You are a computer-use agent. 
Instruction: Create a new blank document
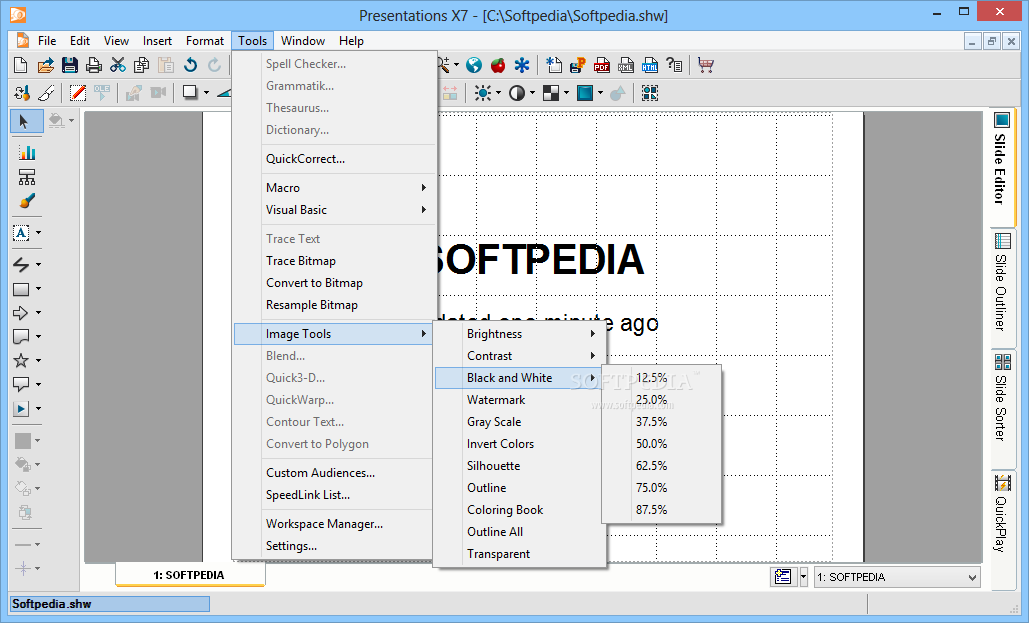click(20, 65)
